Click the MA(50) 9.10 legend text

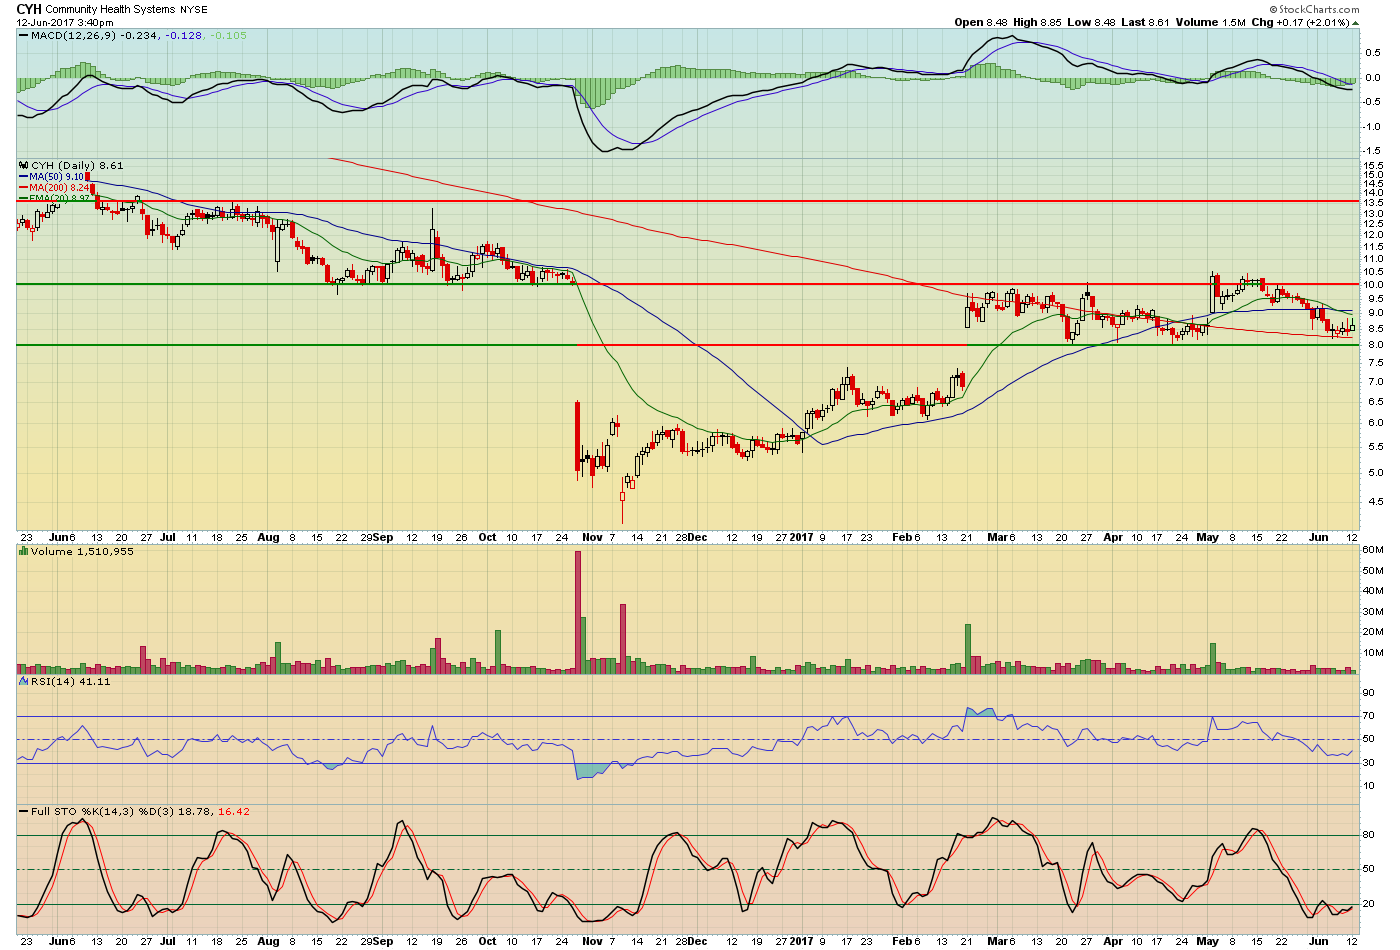coord(57,176)
